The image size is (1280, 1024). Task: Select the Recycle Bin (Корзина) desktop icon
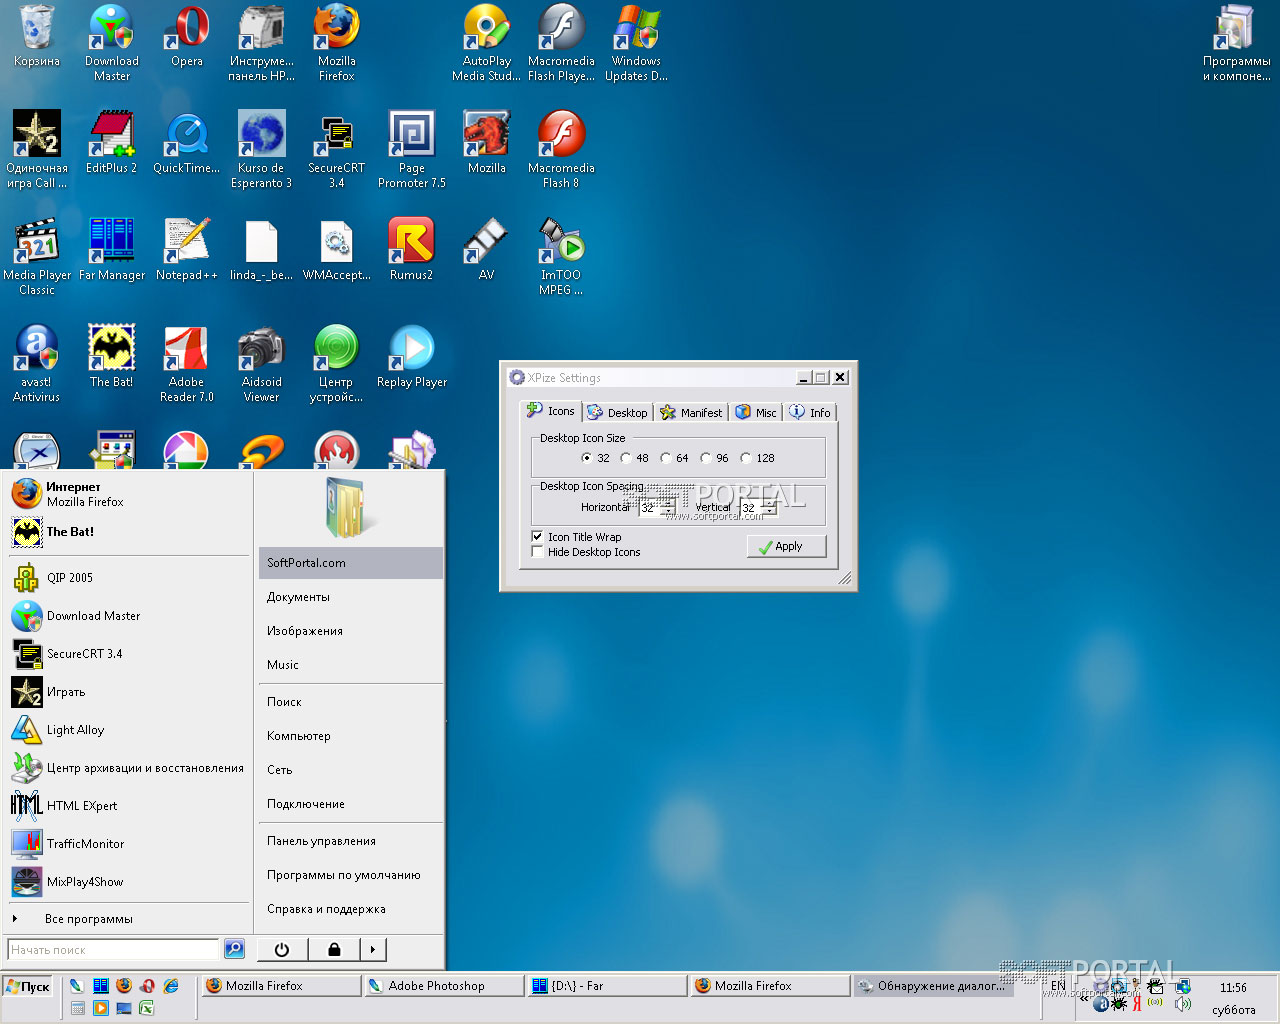point(37,37)
